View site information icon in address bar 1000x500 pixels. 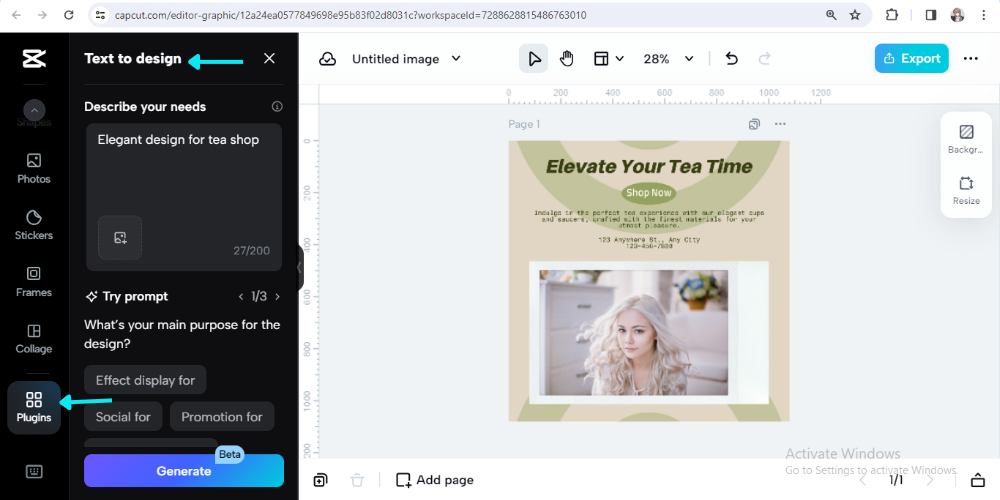99,15
